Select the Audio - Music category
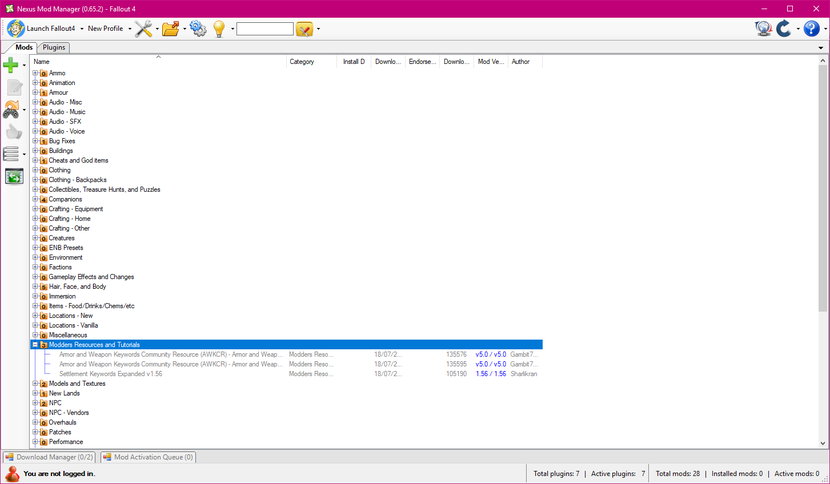The image size is (830, 484). (x=67, y=112)
